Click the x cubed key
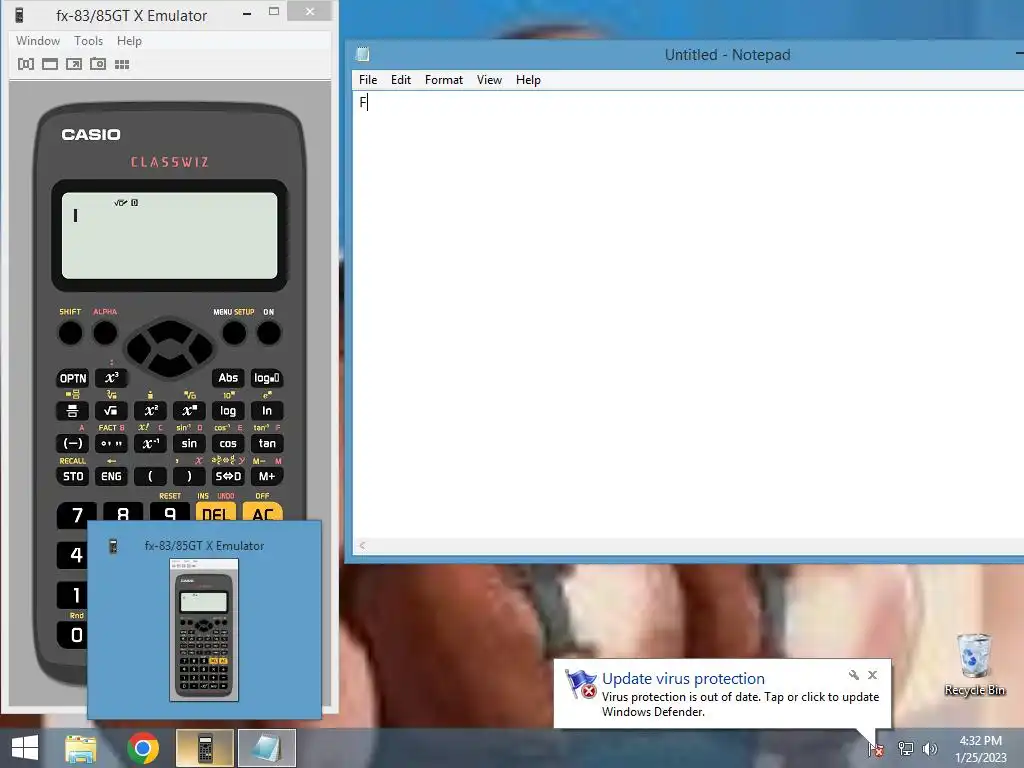Image resolution: width=1024 pixels, height=768 pixels. (111, 378)
